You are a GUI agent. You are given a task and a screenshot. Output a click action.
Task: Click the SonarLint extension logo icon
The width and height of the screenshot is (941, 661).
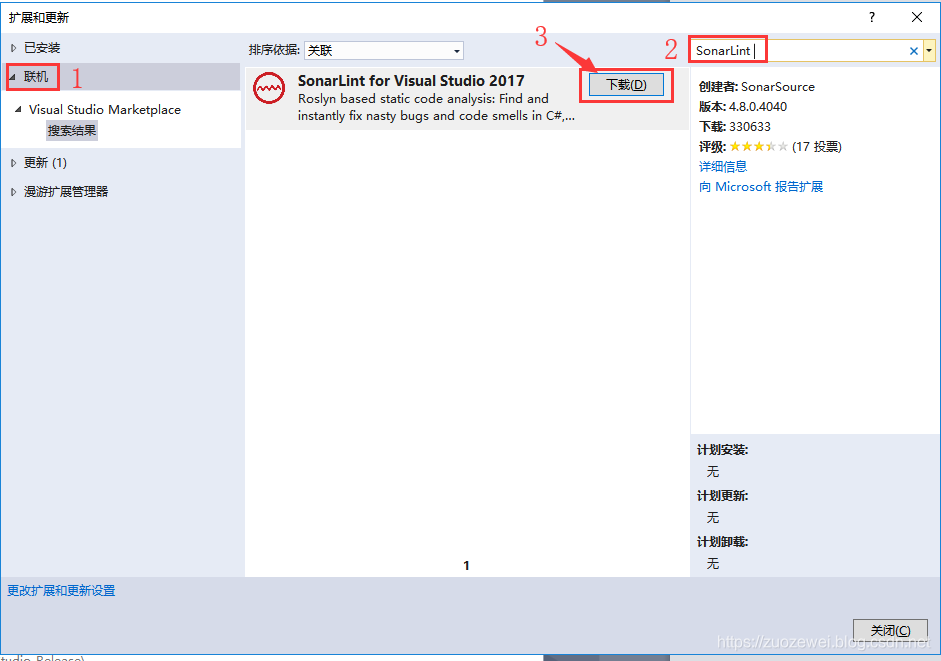269,88
